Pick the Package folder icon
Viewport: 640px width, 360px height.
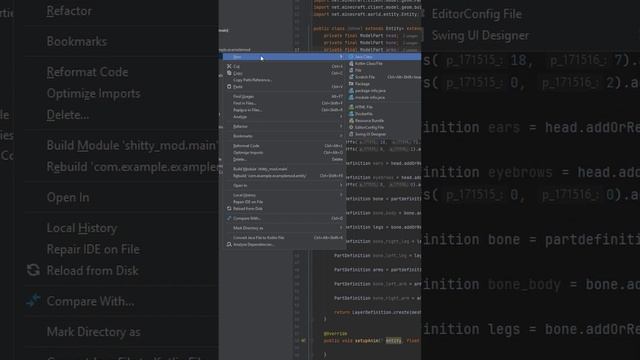pyautogui.click(x=351, y=84)
